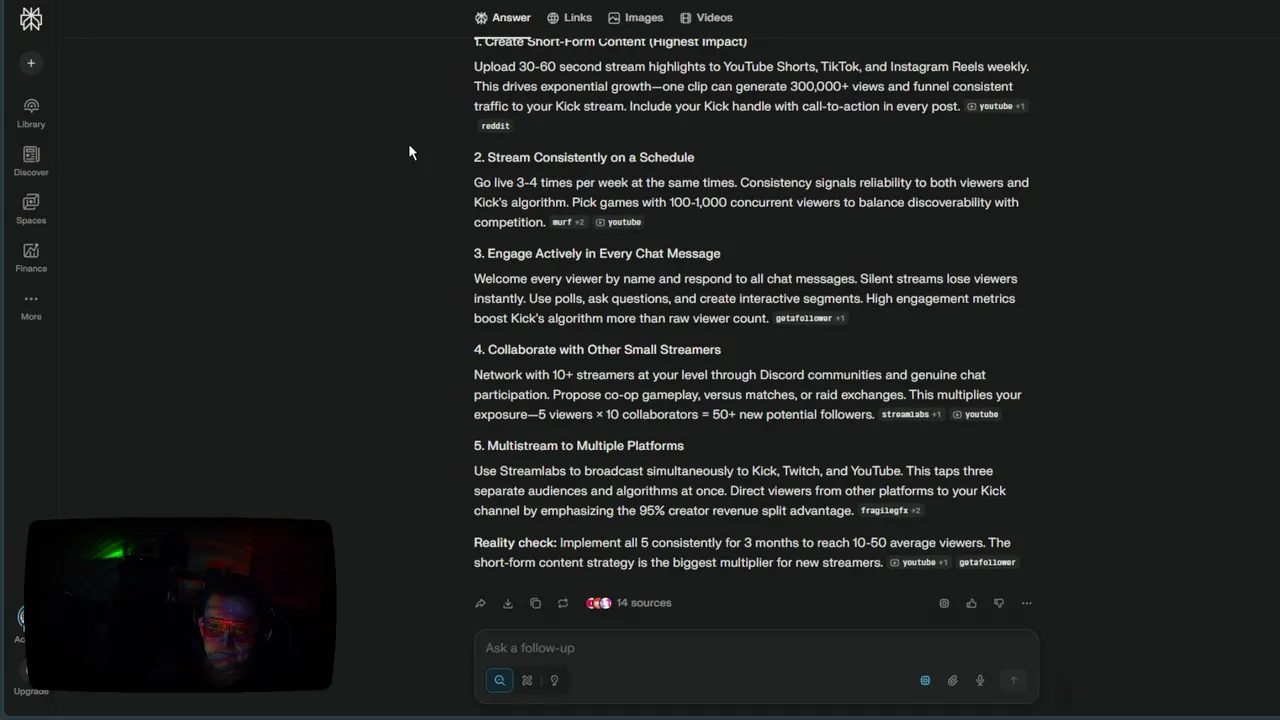Select the Search mode in the follow-up box

tap(499, 680)
